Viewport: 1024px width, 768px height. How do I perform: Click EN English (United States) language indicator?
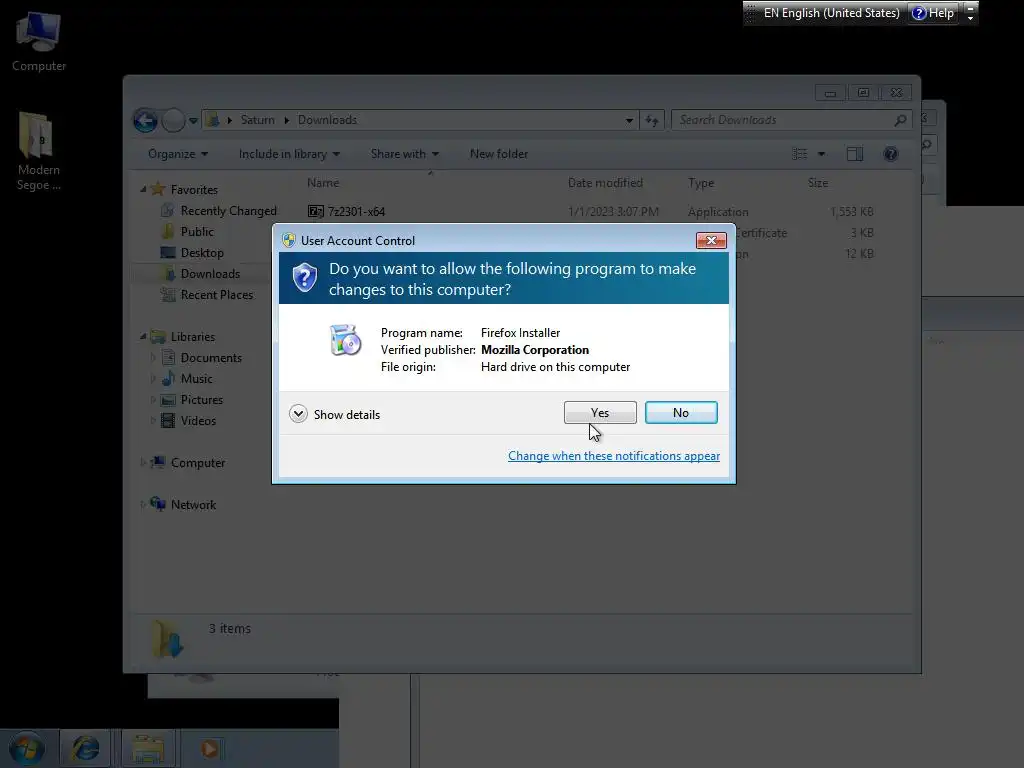click(831, 13)
